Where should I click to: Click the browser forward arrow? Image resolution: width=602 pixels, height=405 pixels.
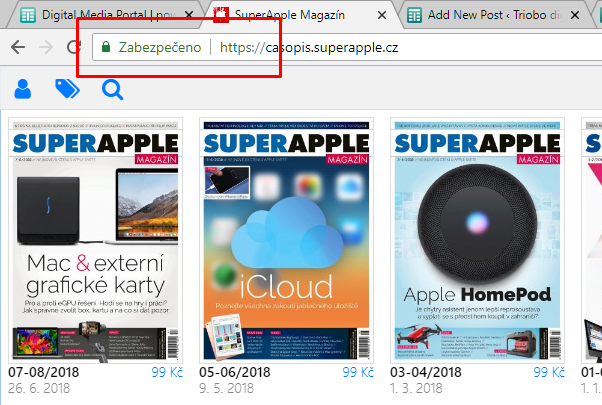tap(44, 48)
